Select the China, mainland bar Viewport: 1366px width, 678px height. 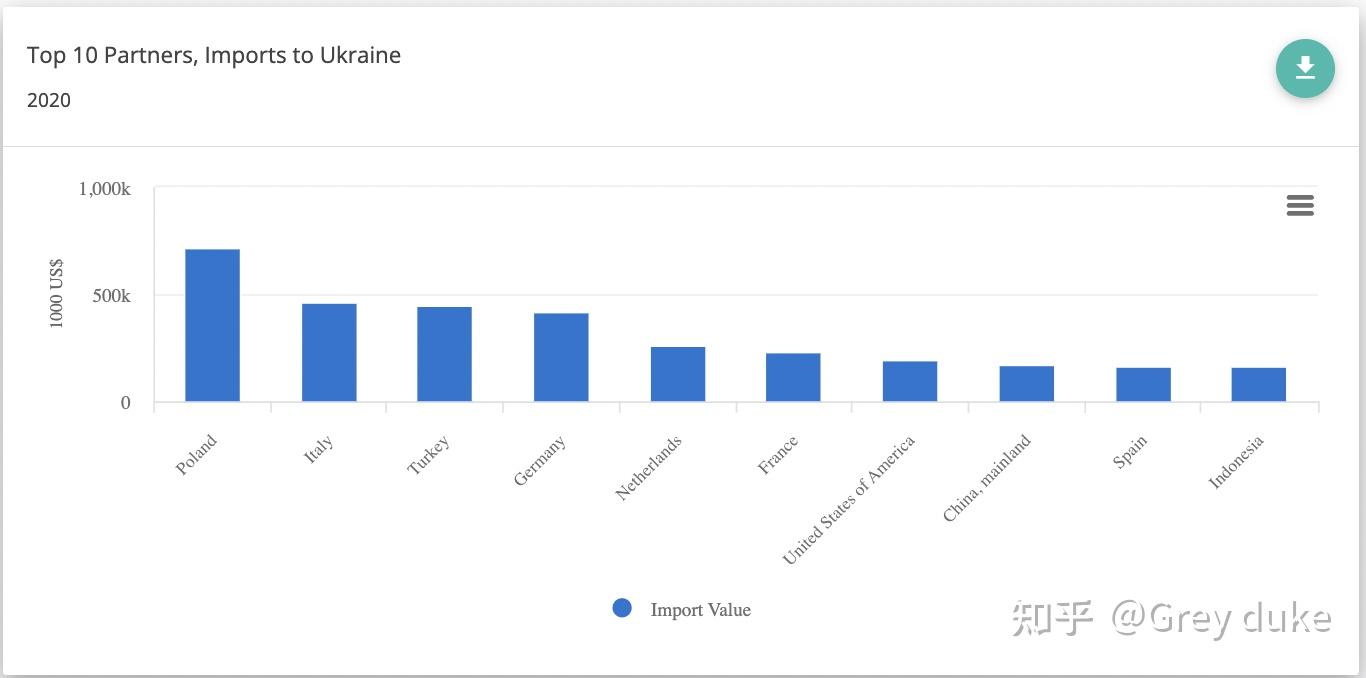pyautogui.click(x=1027, y=384)
